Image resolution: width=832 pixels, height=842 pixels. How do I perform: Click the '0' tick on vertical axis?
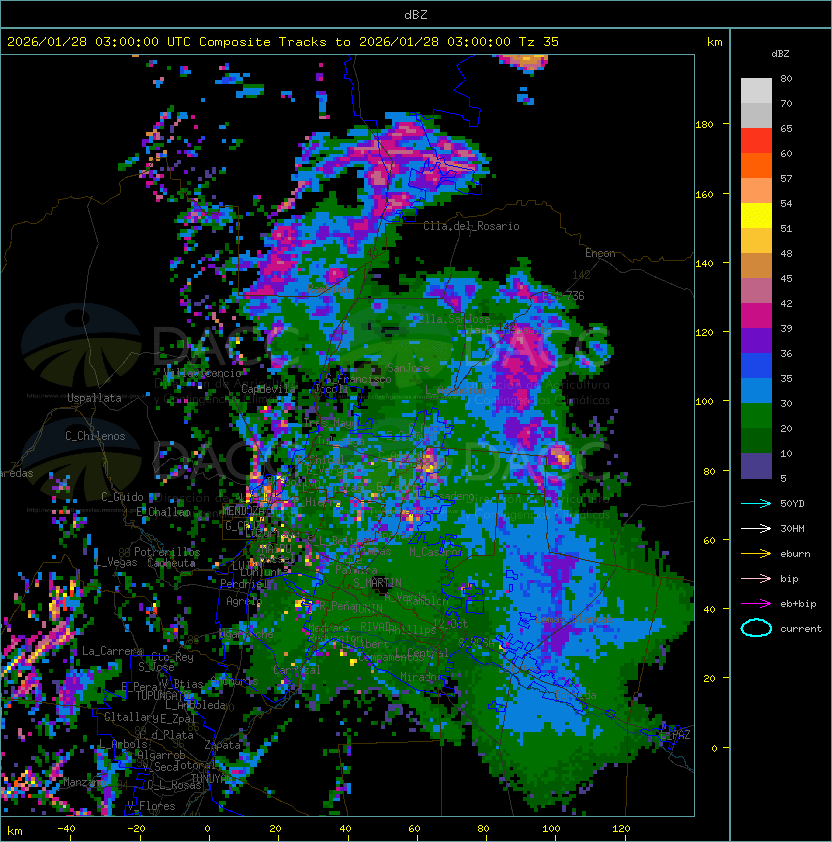(x=714, y=749)
